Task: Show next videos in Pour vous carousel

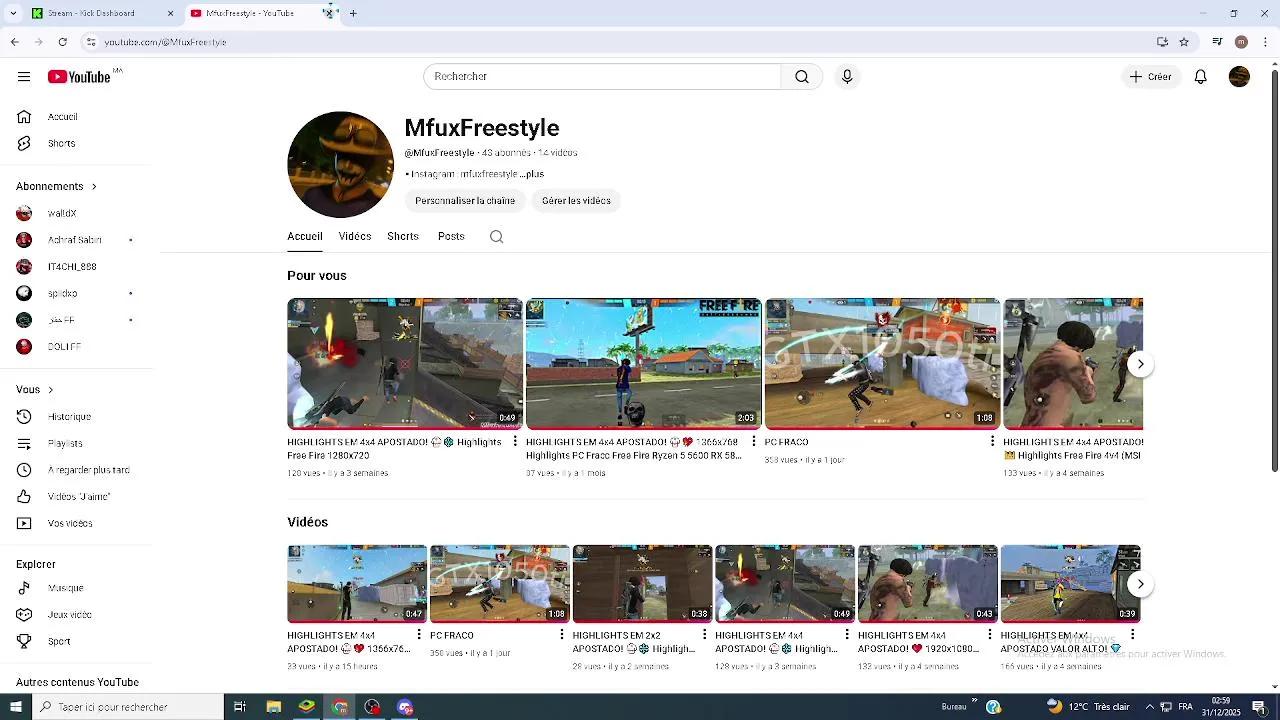Action: [1140, 364]
